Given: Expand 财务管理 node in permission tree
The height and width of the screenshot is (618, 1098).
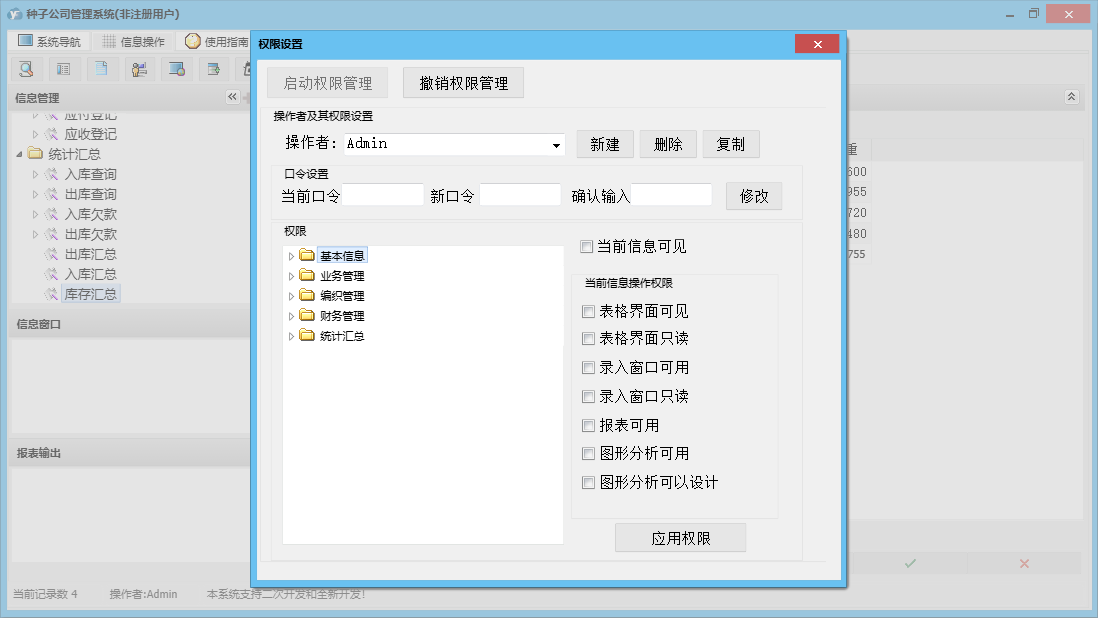Looking at the screenshot, I should coord(291,316).
